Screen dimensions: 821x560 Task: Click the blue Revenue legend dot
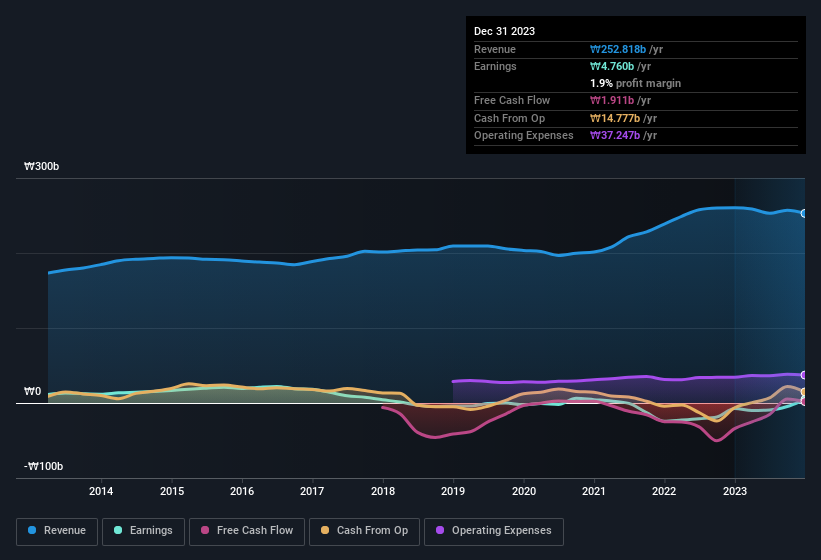[x=33, y=531]
